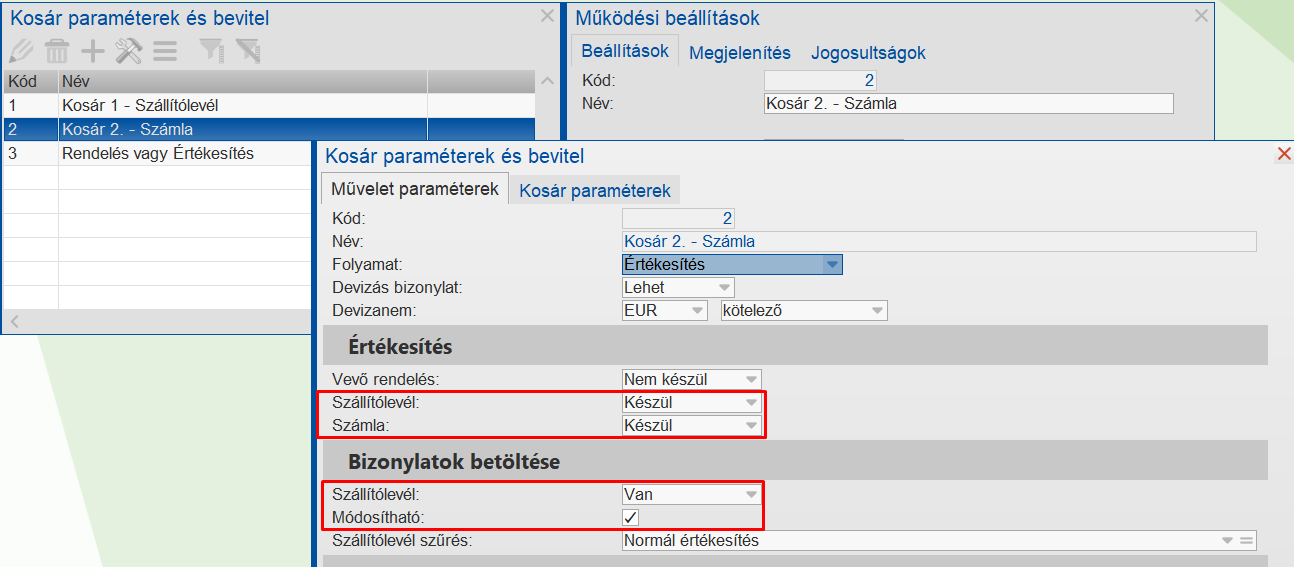Click the Név field in the front dialog
This screenshot has height=567, width=1294.
[939, 241]
